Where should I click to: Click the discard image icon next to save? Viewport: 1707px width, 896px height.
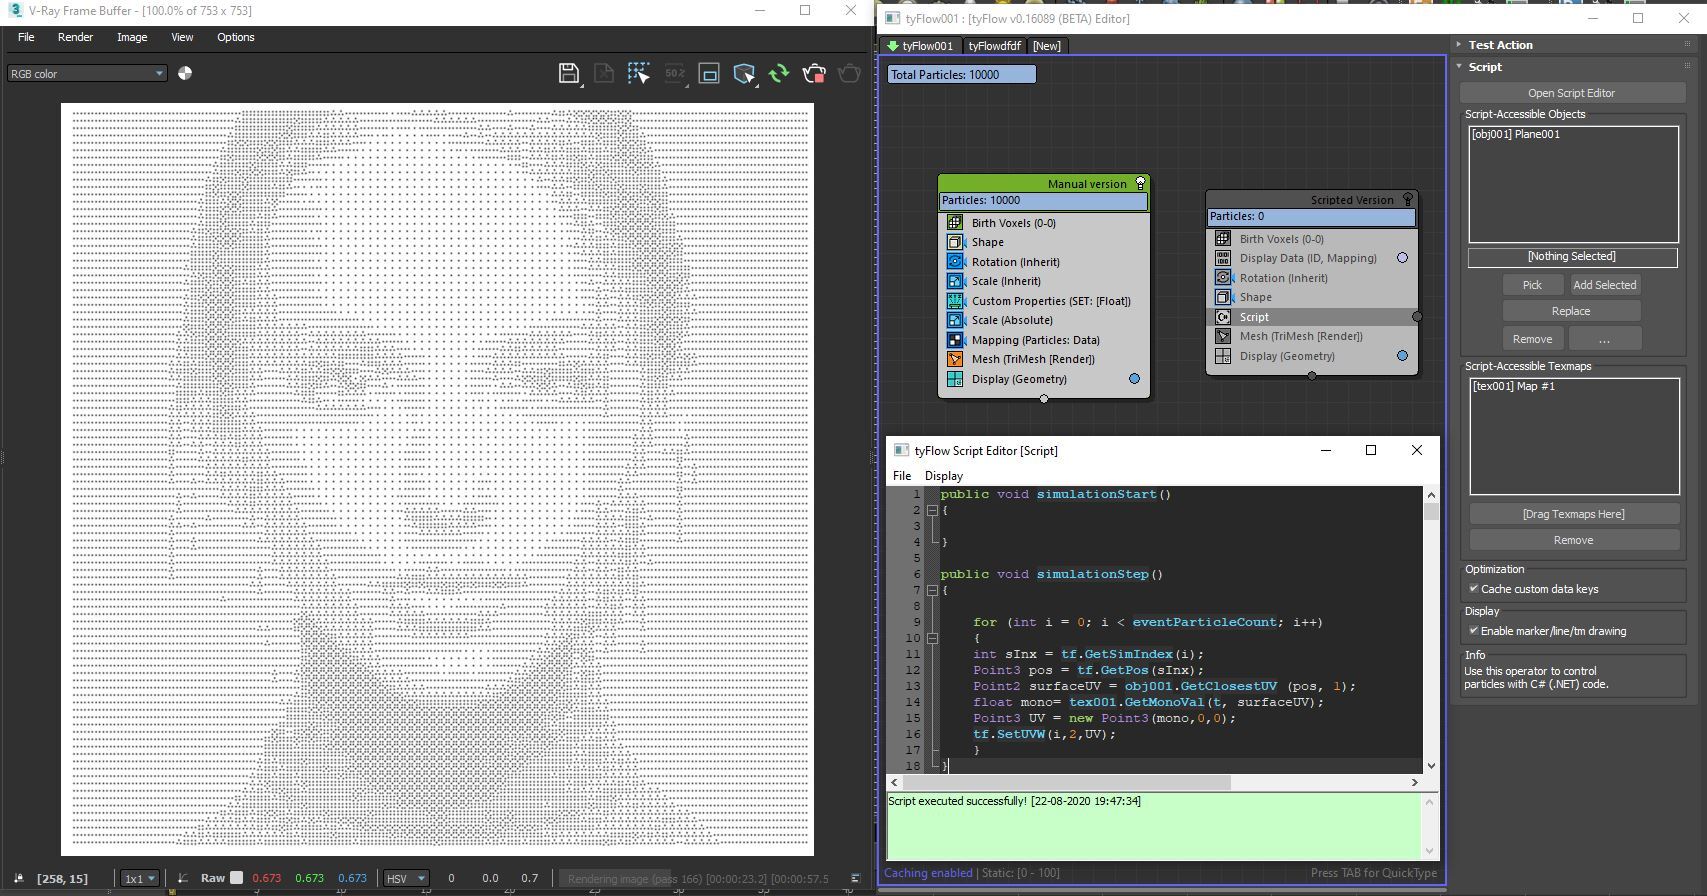[x=604, y=73]
